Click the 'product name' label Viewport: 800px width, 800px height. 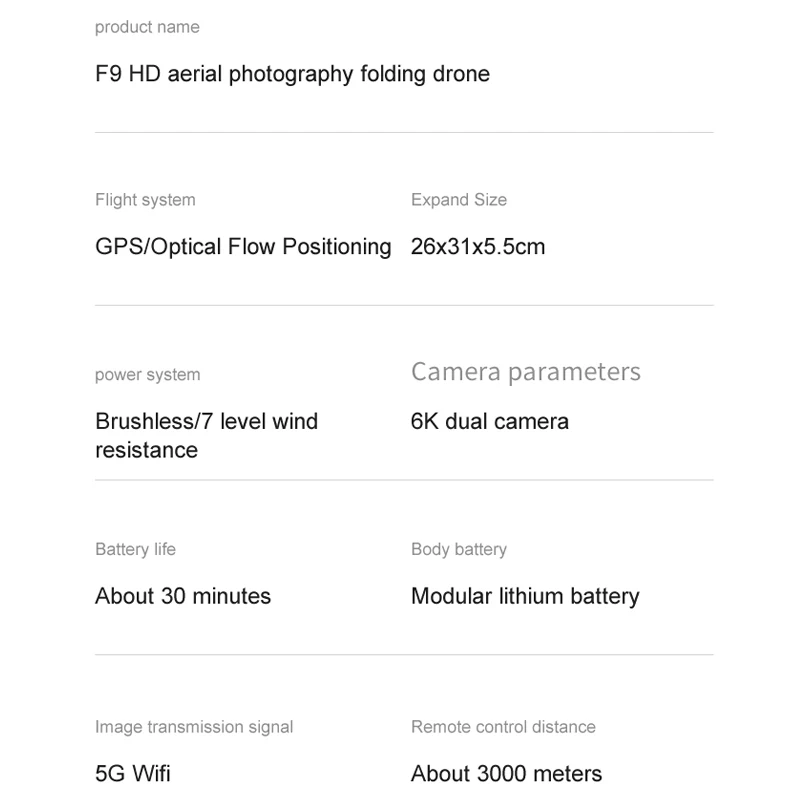click(147, 28)
